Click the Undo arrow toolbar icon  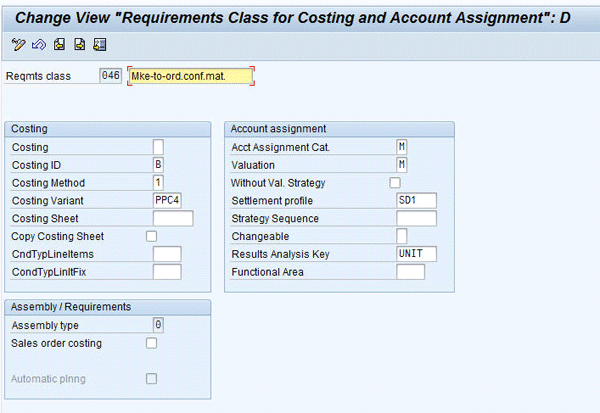pyautogui.click(x=39, y=44)
